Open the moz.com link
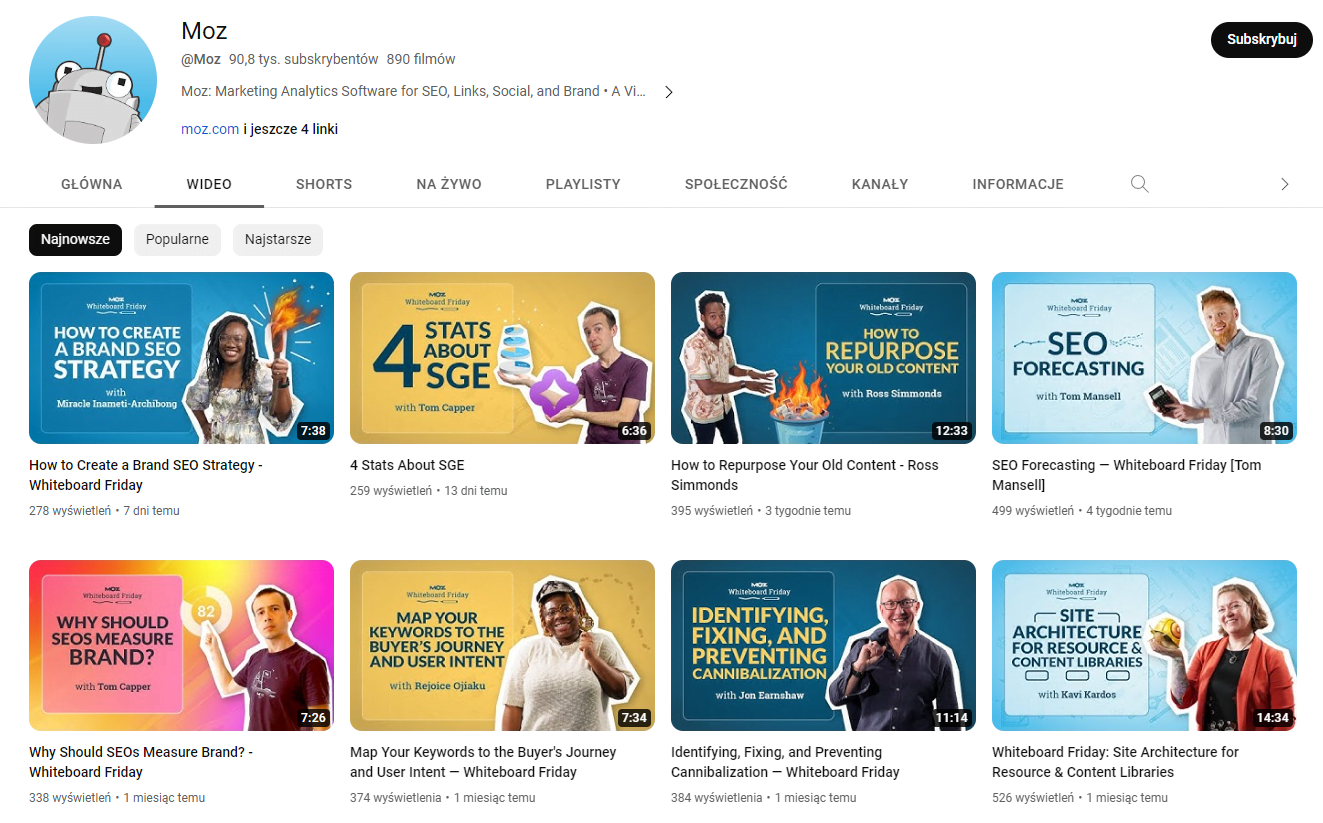The image size is (1323, 823). tap(210, 129)
